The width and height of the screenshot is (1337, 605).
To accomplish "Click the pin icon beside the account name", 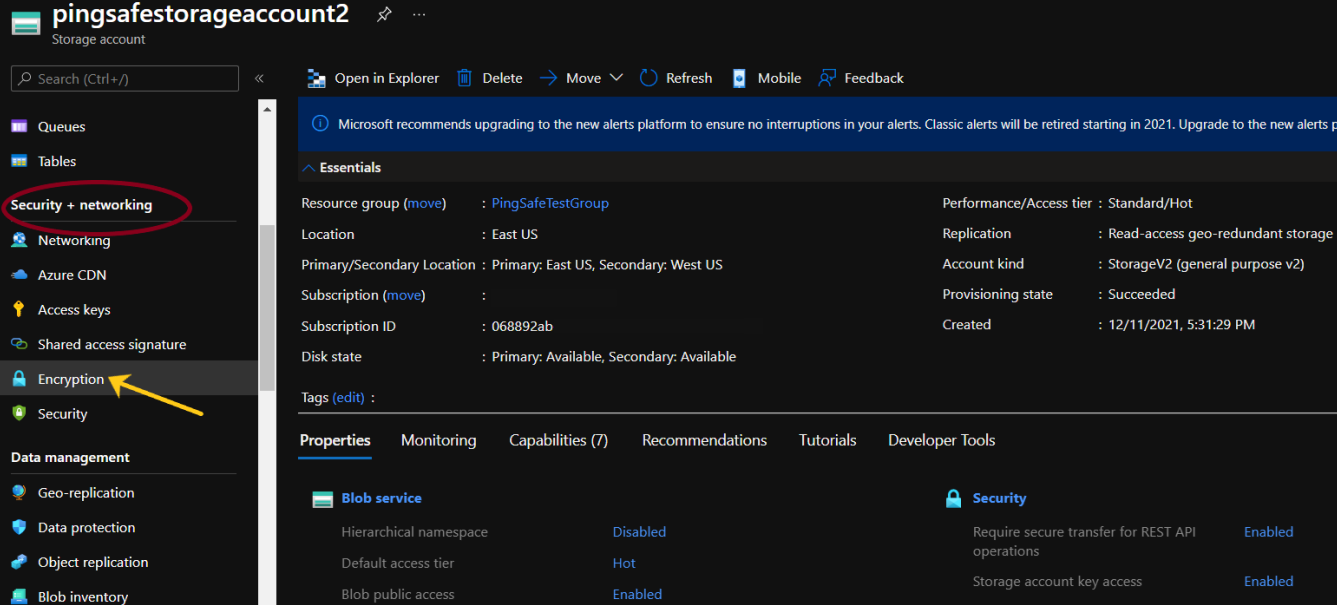I will [x=384, y=15].
